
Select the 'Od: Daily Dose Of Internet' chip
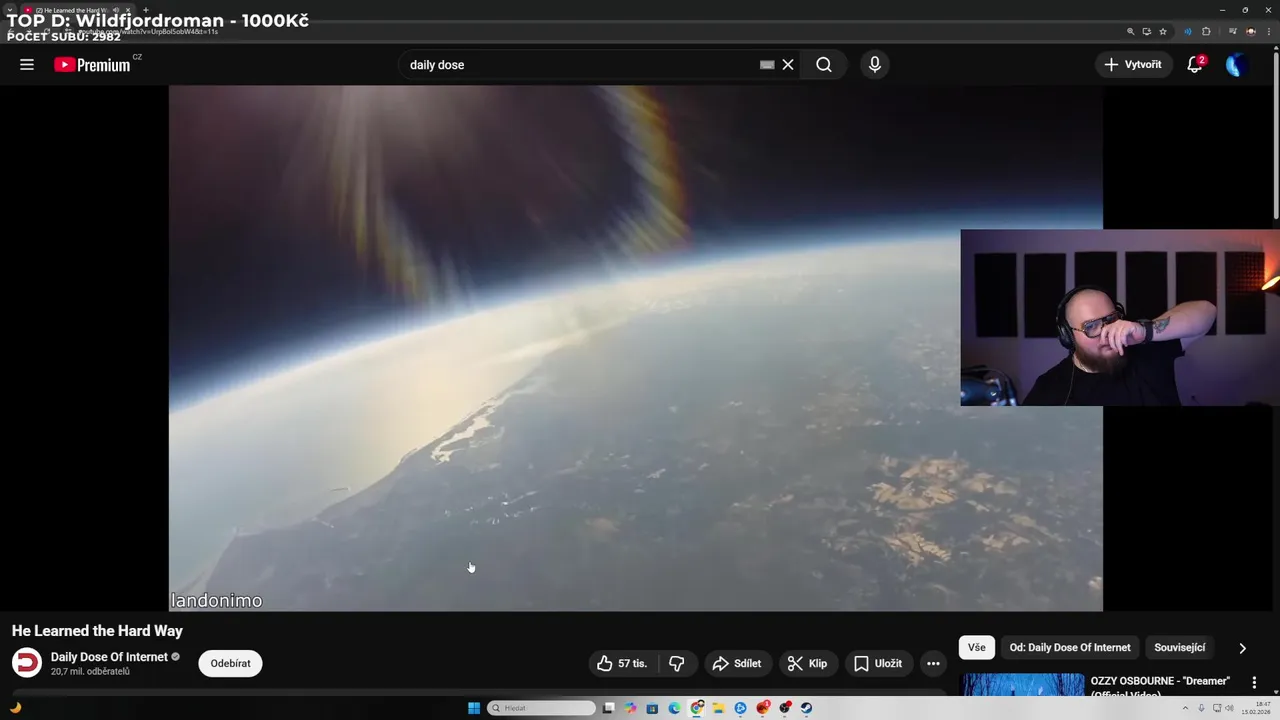pyautogui.click(x=1070, y=647)
